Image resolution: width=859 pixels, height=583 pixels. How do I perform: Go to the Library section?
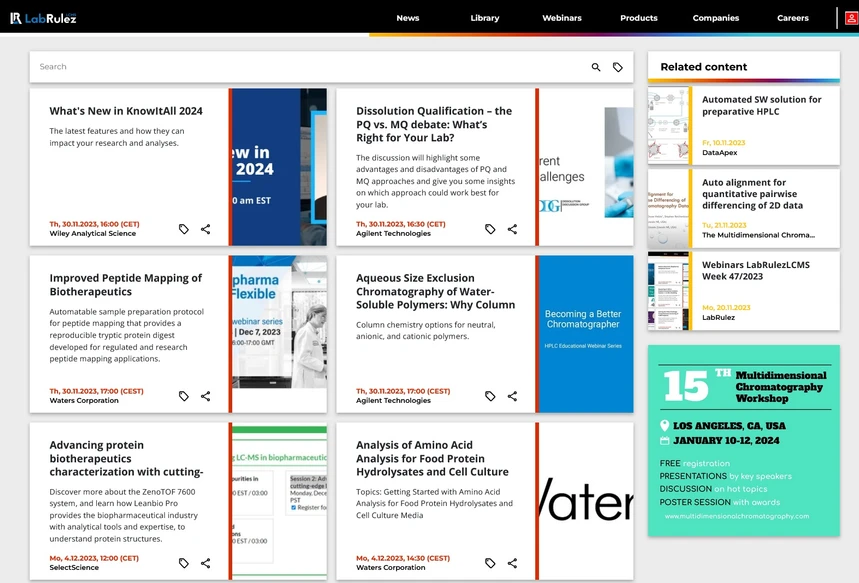click(485, 18)
